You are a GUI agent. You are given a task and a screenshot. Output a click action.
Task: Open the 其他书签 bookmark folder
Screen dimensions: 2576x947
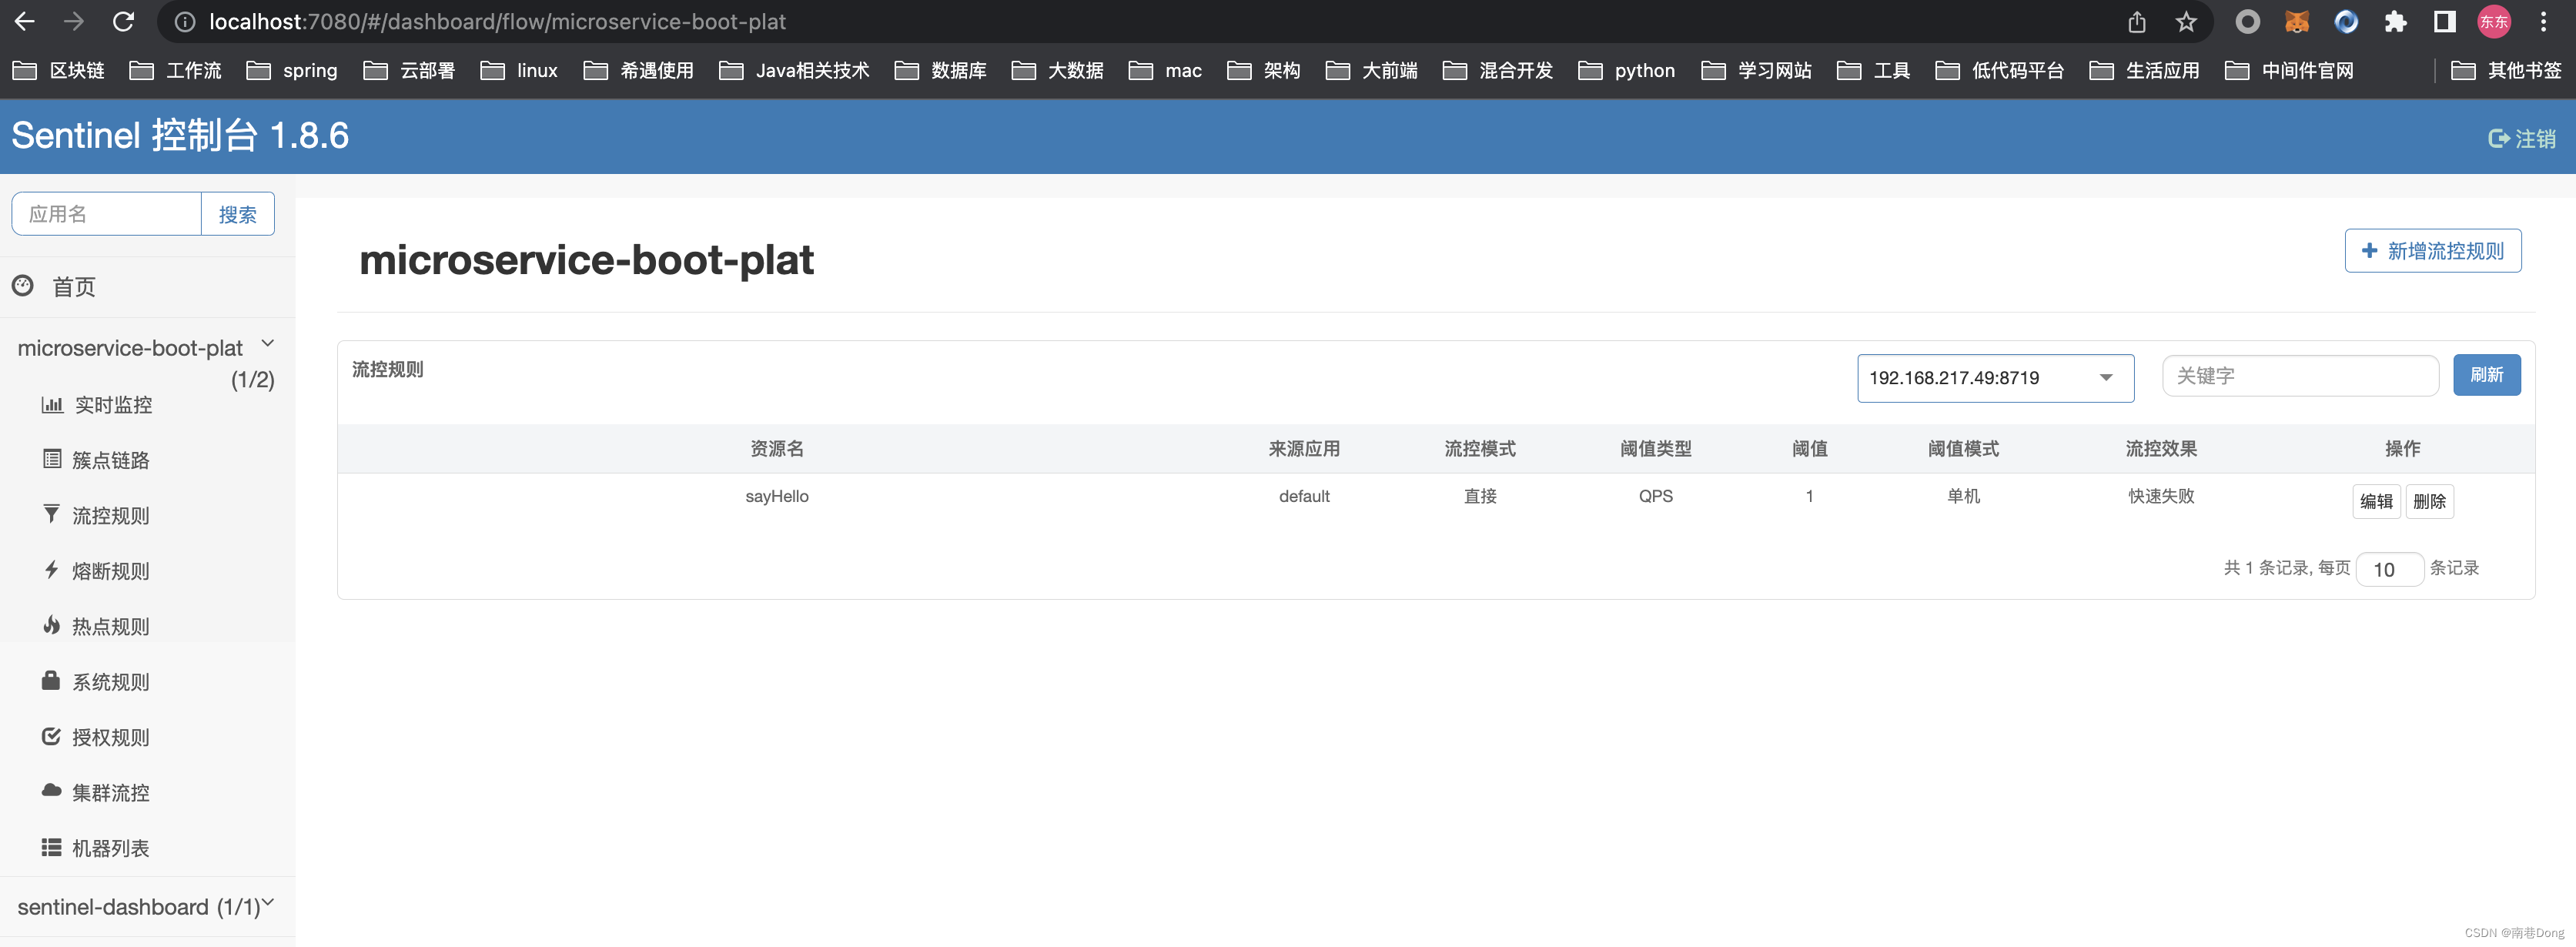[x=2506, y=70]
